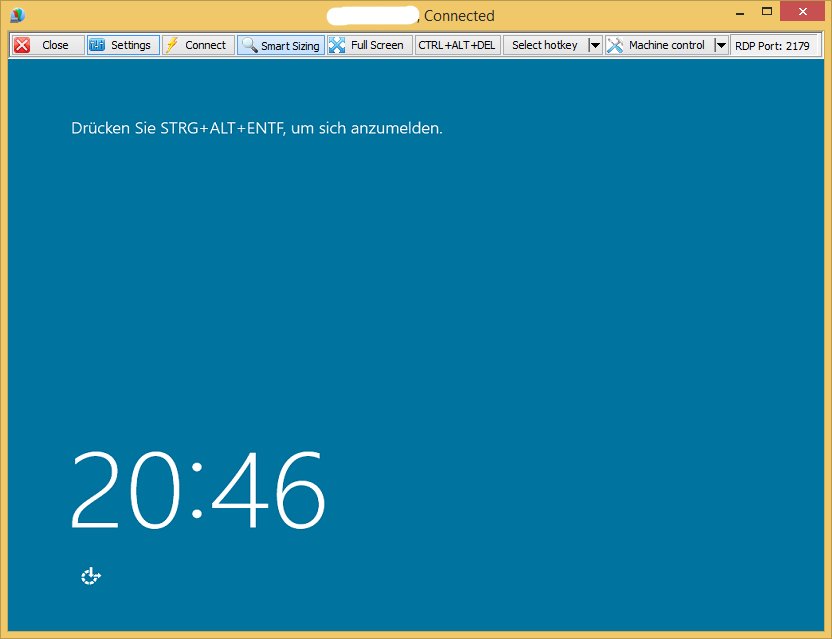Screen dimensions: 832x639
Task: Click the application icon in the title bar
Action: pos(17,15)
